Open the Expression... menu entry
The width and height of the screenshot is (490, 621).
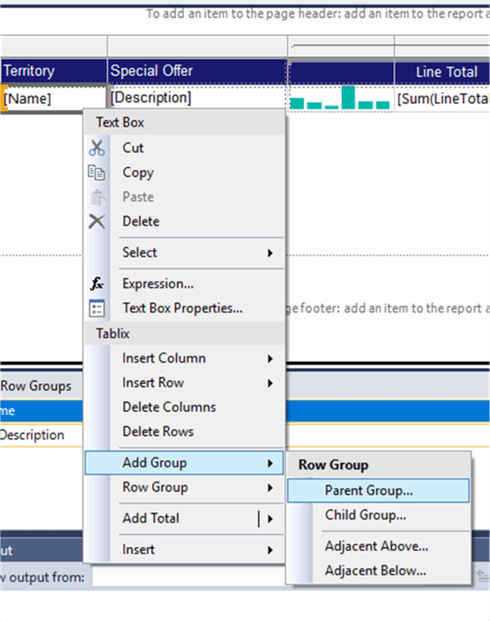[x=185, y=284]
